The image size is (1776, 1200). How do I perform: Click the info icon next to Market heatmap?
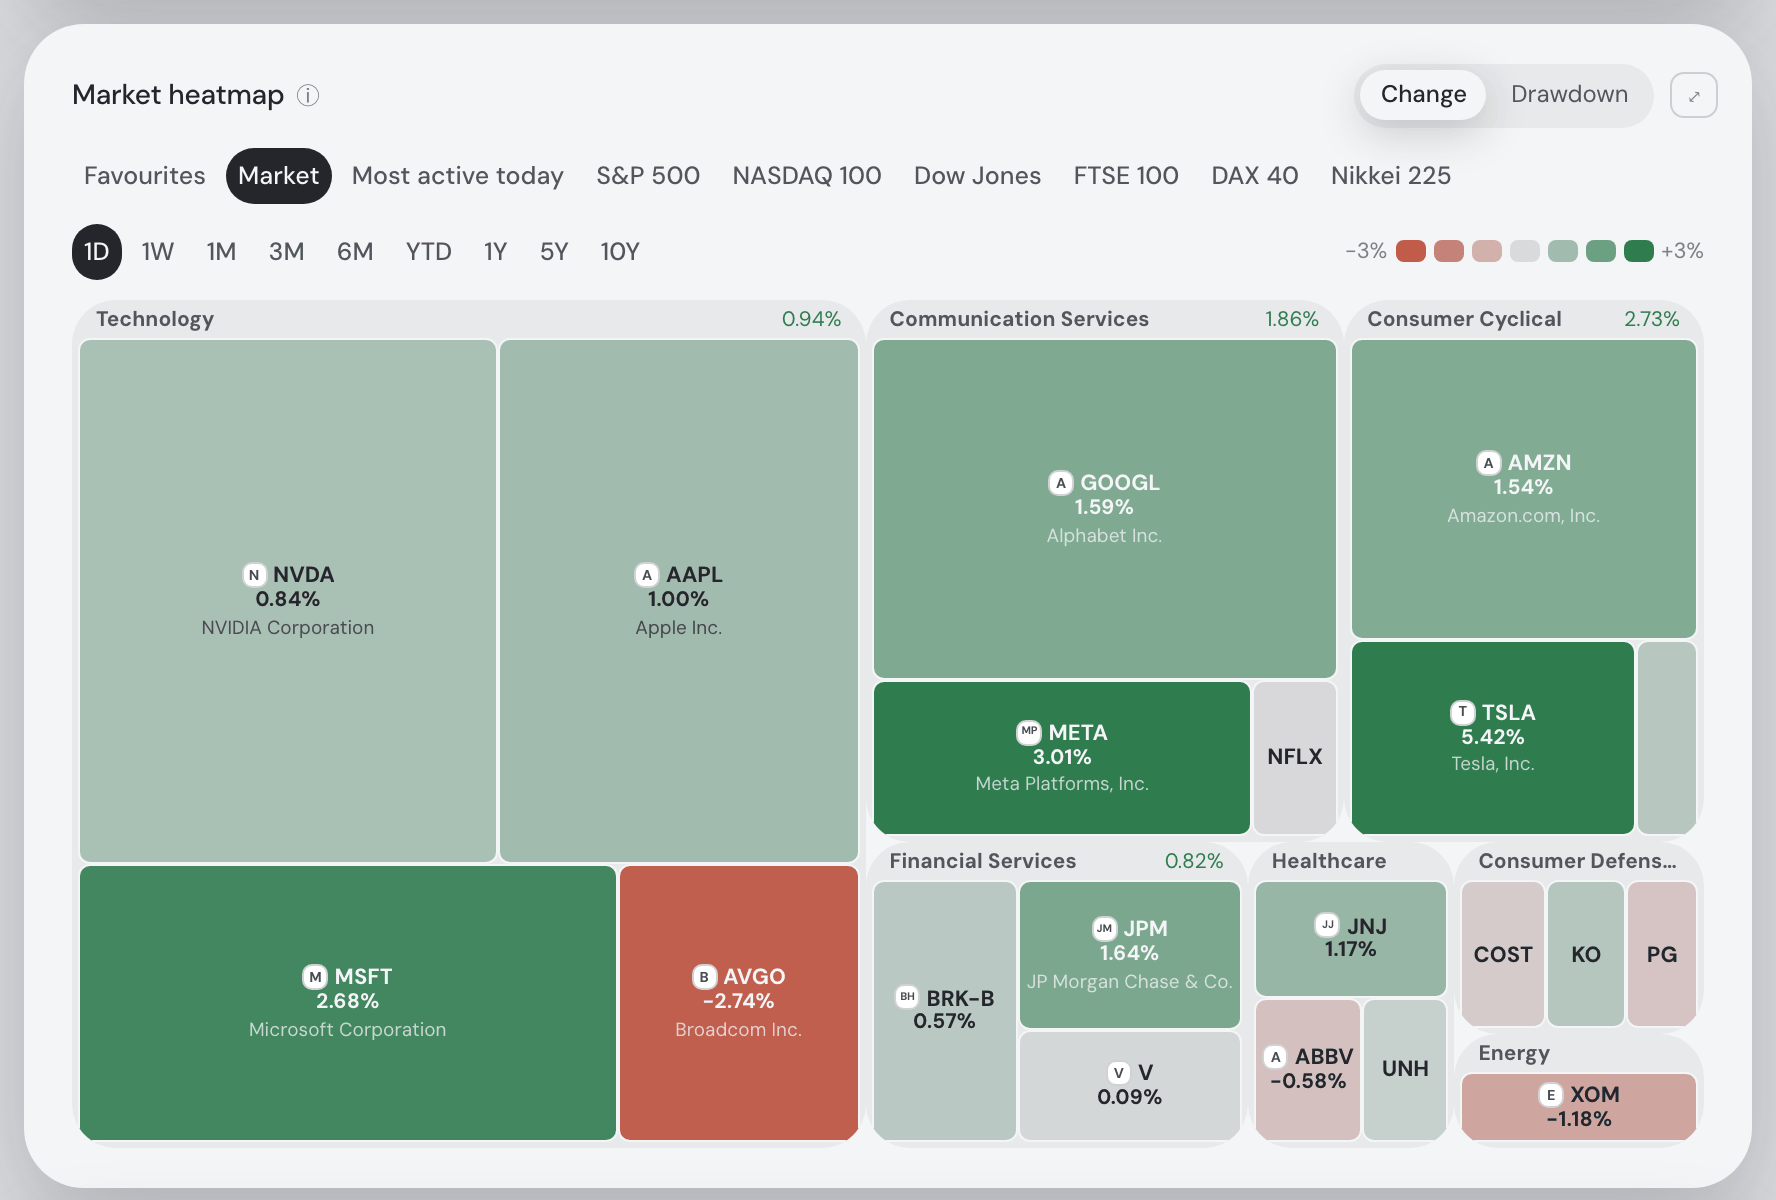308,95
